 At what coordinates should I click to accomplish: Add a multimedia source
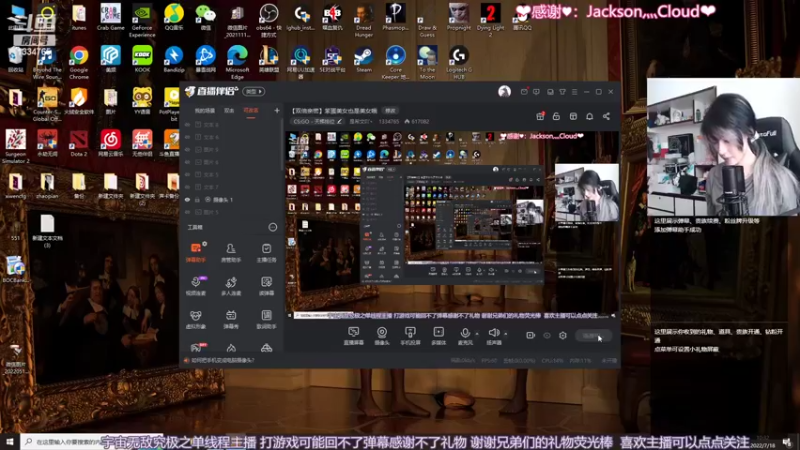(x=438, y=336)
